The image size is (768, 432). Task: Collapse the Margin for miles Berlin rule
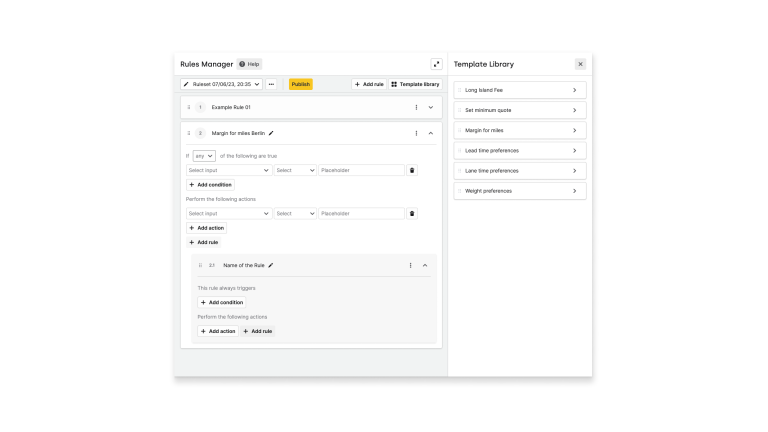(x=430, y=133)
